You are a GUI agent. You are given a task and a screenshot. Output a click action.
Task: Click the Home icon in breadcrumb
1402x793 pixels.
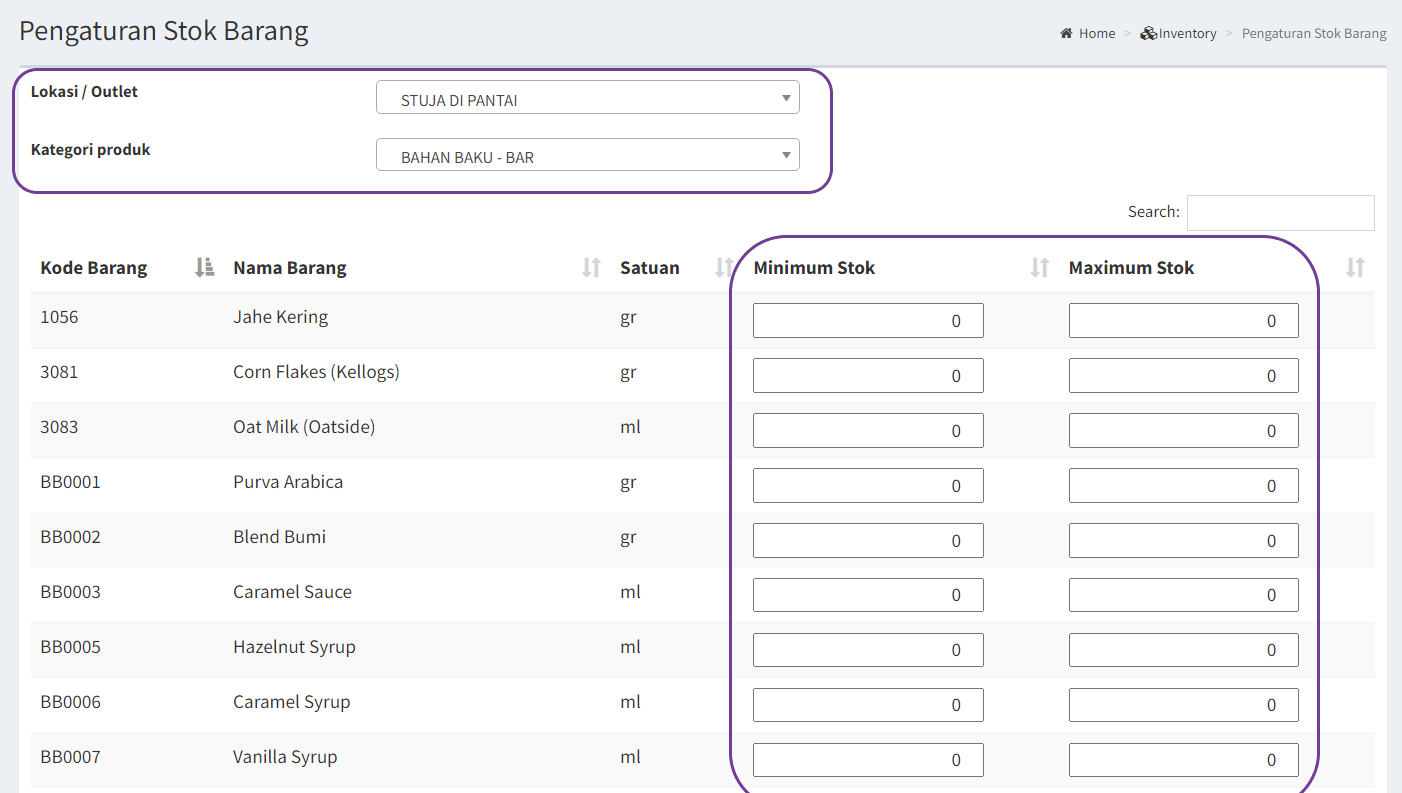[x=1066, y=33]
